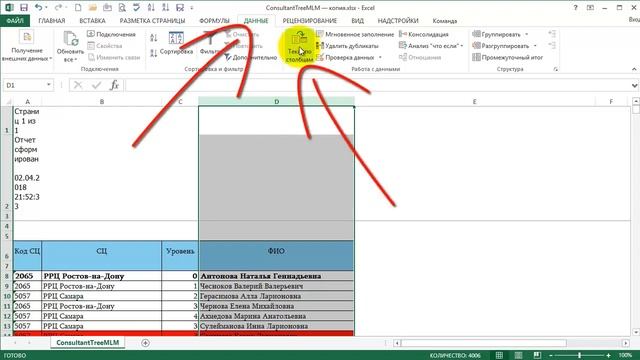
Task: Click Удалить дубликаты
Action: pos(348,46)
